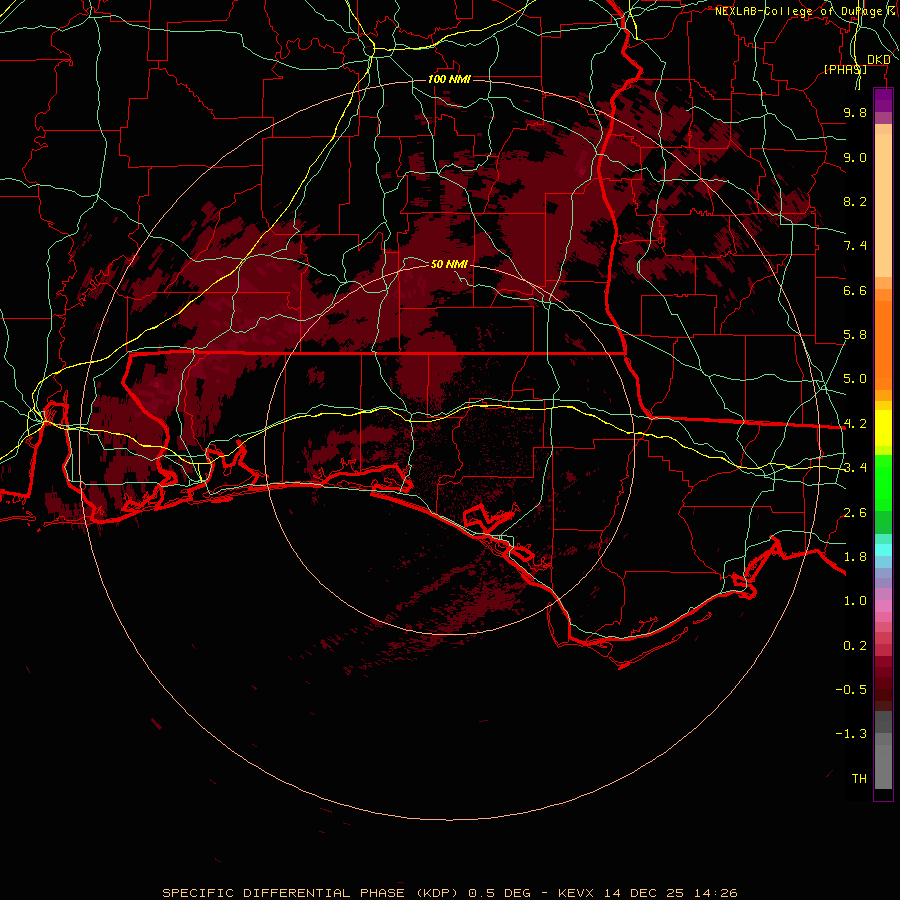This screenshot has height=900, width=900.
Task: Click the 5.8 scale value
Action: point(855,335)
